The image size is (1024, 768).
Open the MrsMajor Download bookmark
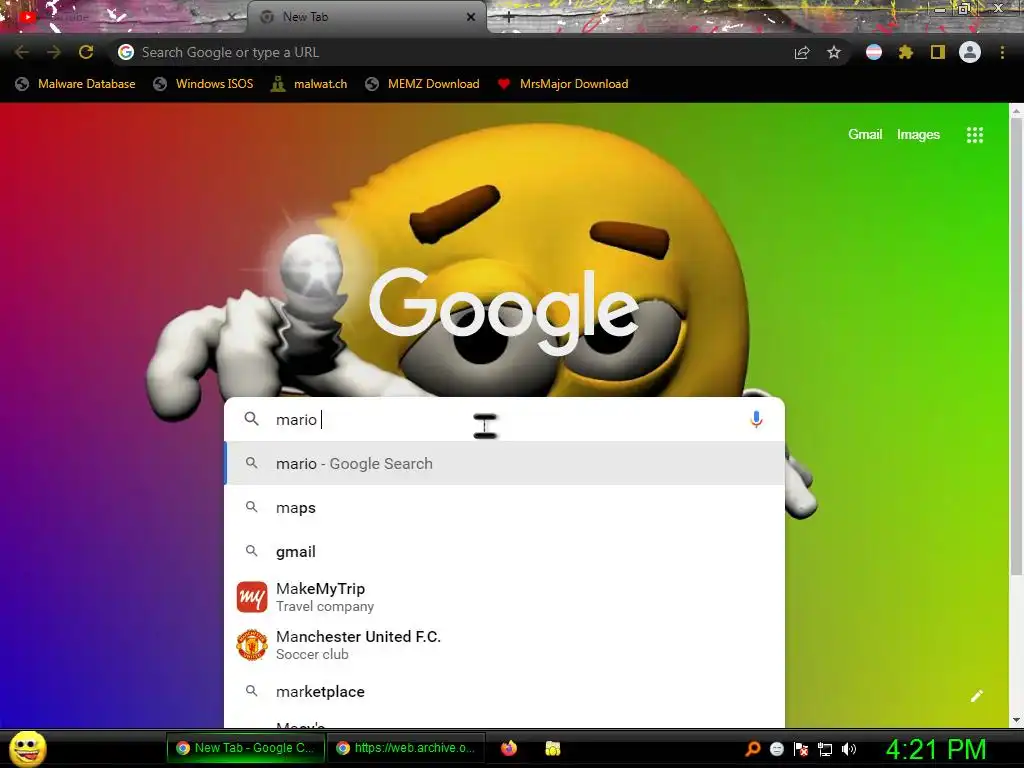[563, 84]
